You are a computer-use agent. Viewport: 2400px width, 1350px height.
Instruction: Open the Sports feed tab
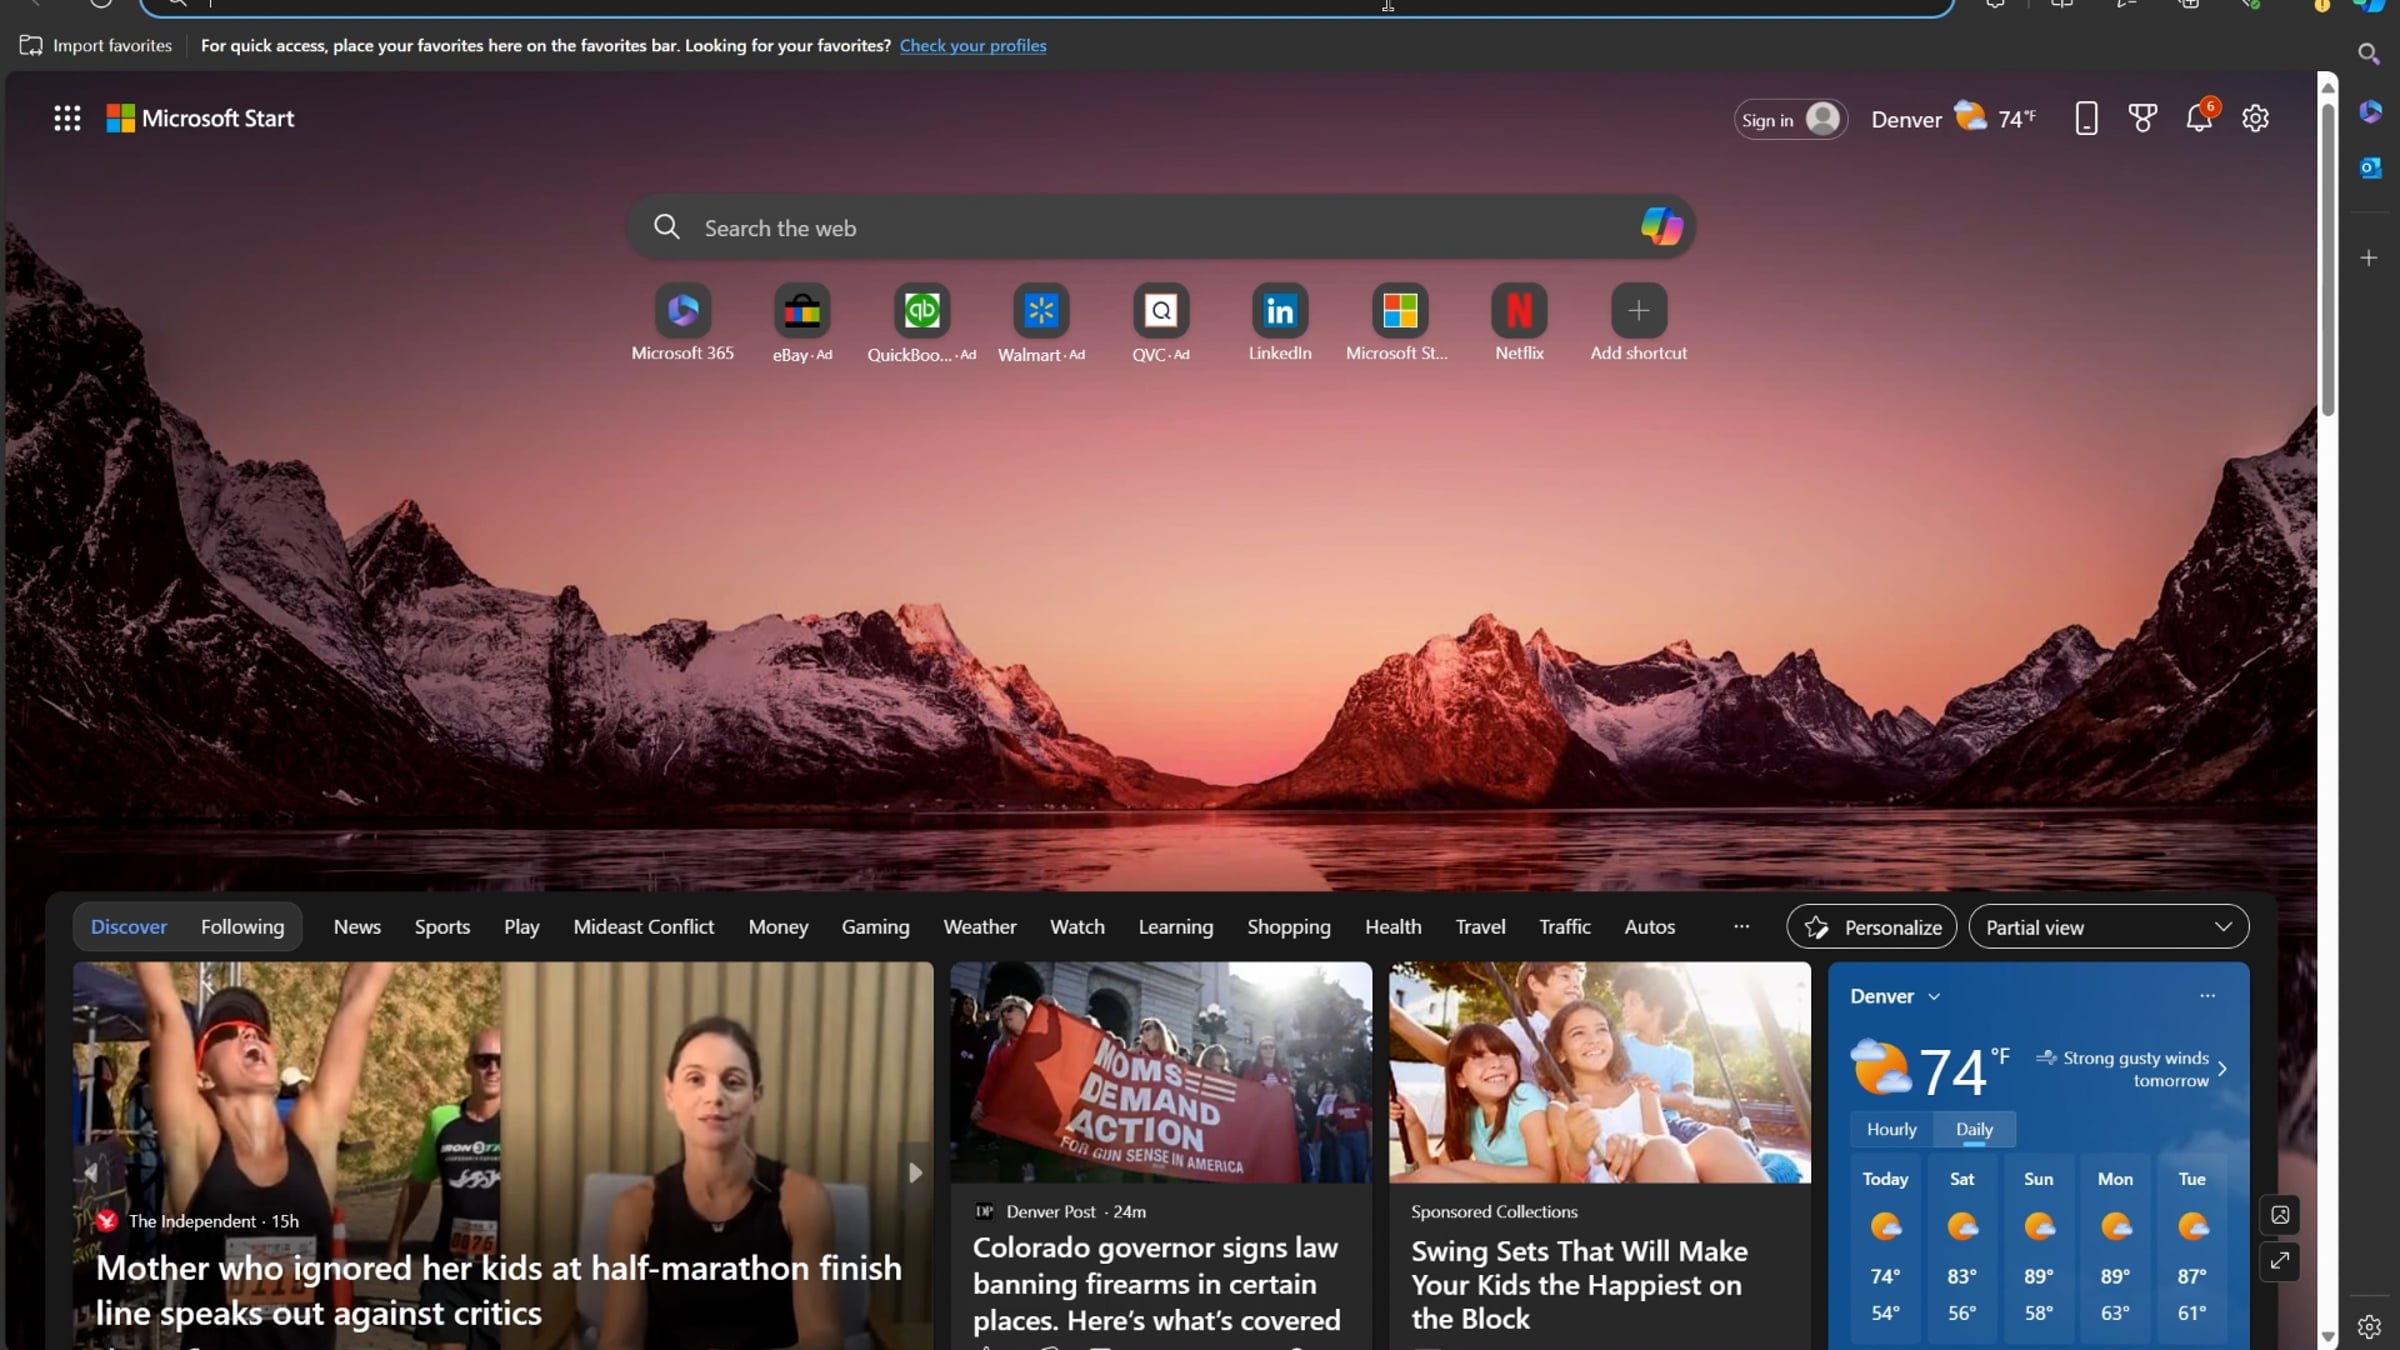442,927
